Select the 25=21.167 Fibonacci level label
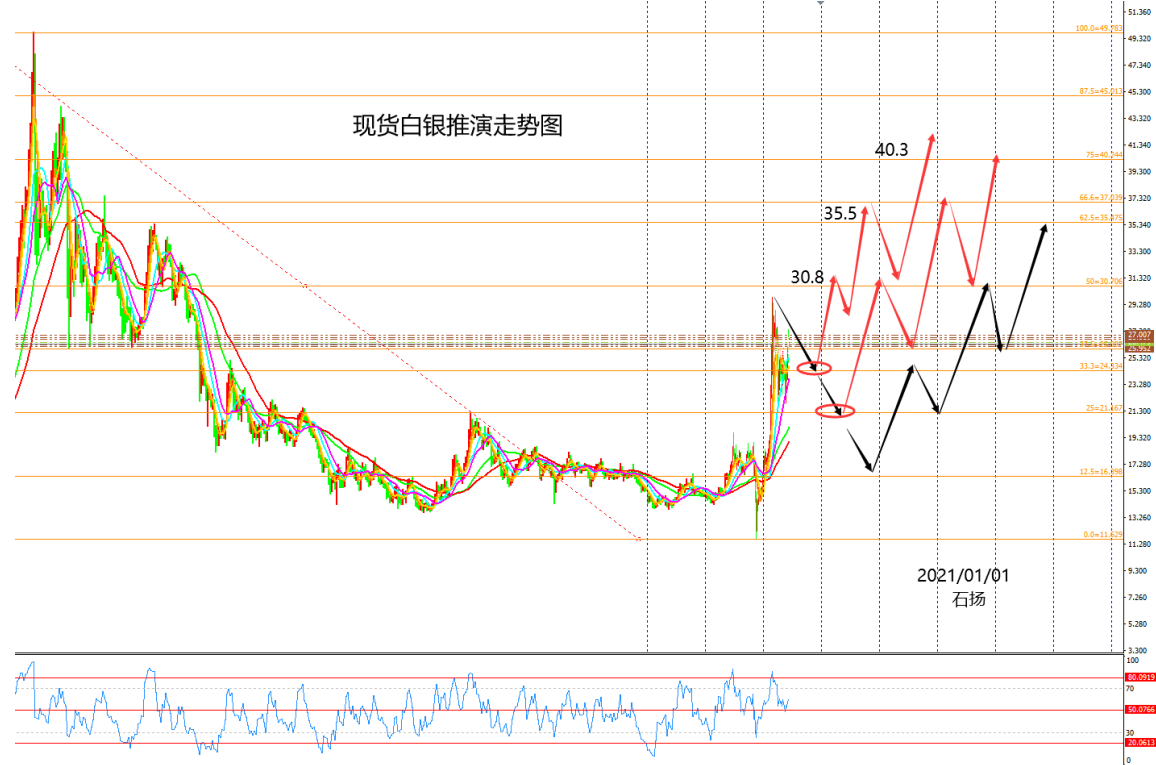Viewport: 1156px width, 765px height. pos(1104,408)
